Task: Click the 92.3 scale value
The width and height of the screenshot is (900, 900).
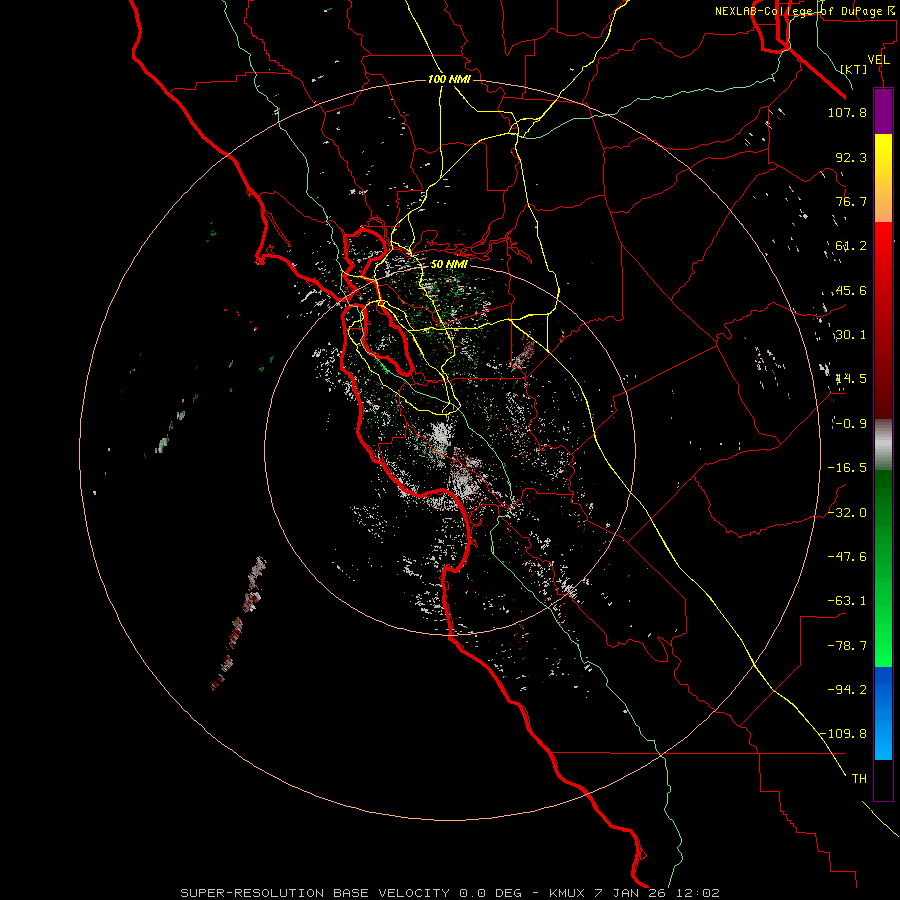Action: pyautogui.click(x=851, y=157)
